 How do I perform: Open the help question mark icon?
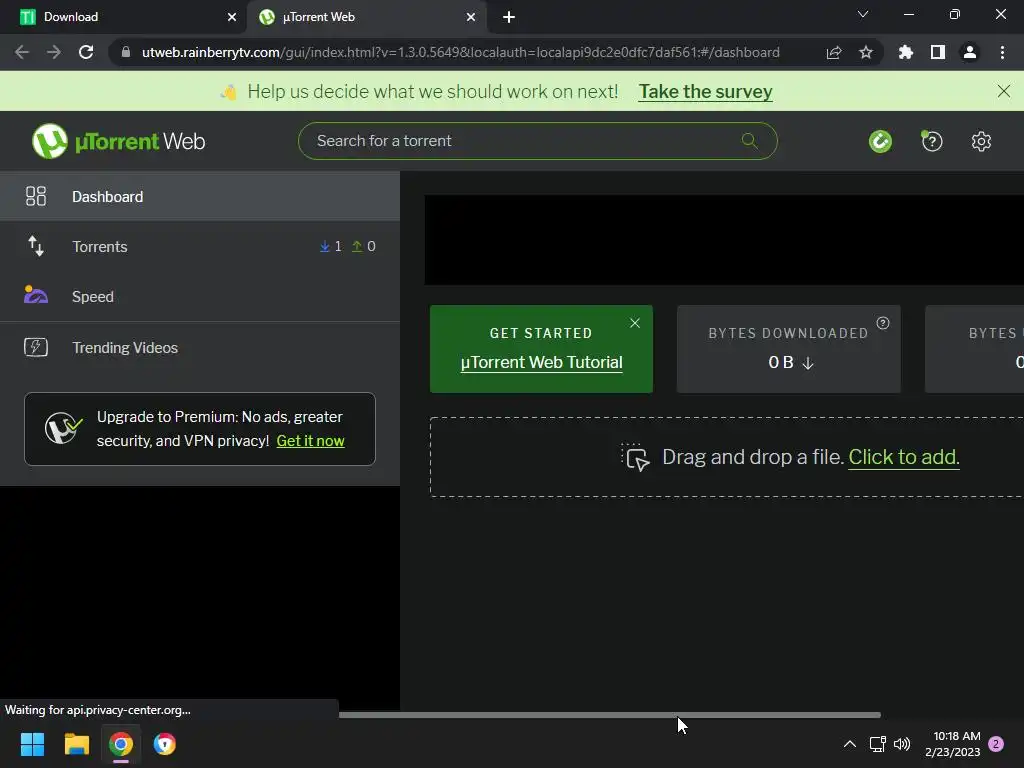(932, 141)
